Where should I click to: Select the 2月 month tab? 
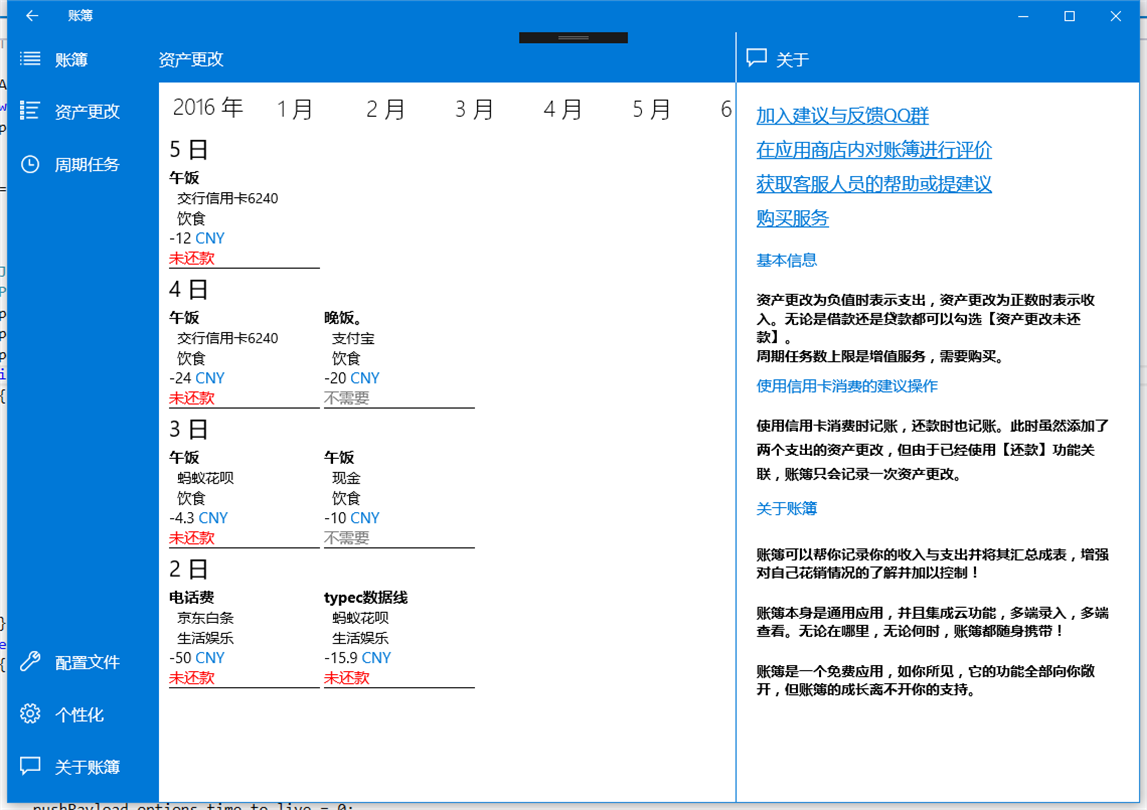click(x=386, y=109)
